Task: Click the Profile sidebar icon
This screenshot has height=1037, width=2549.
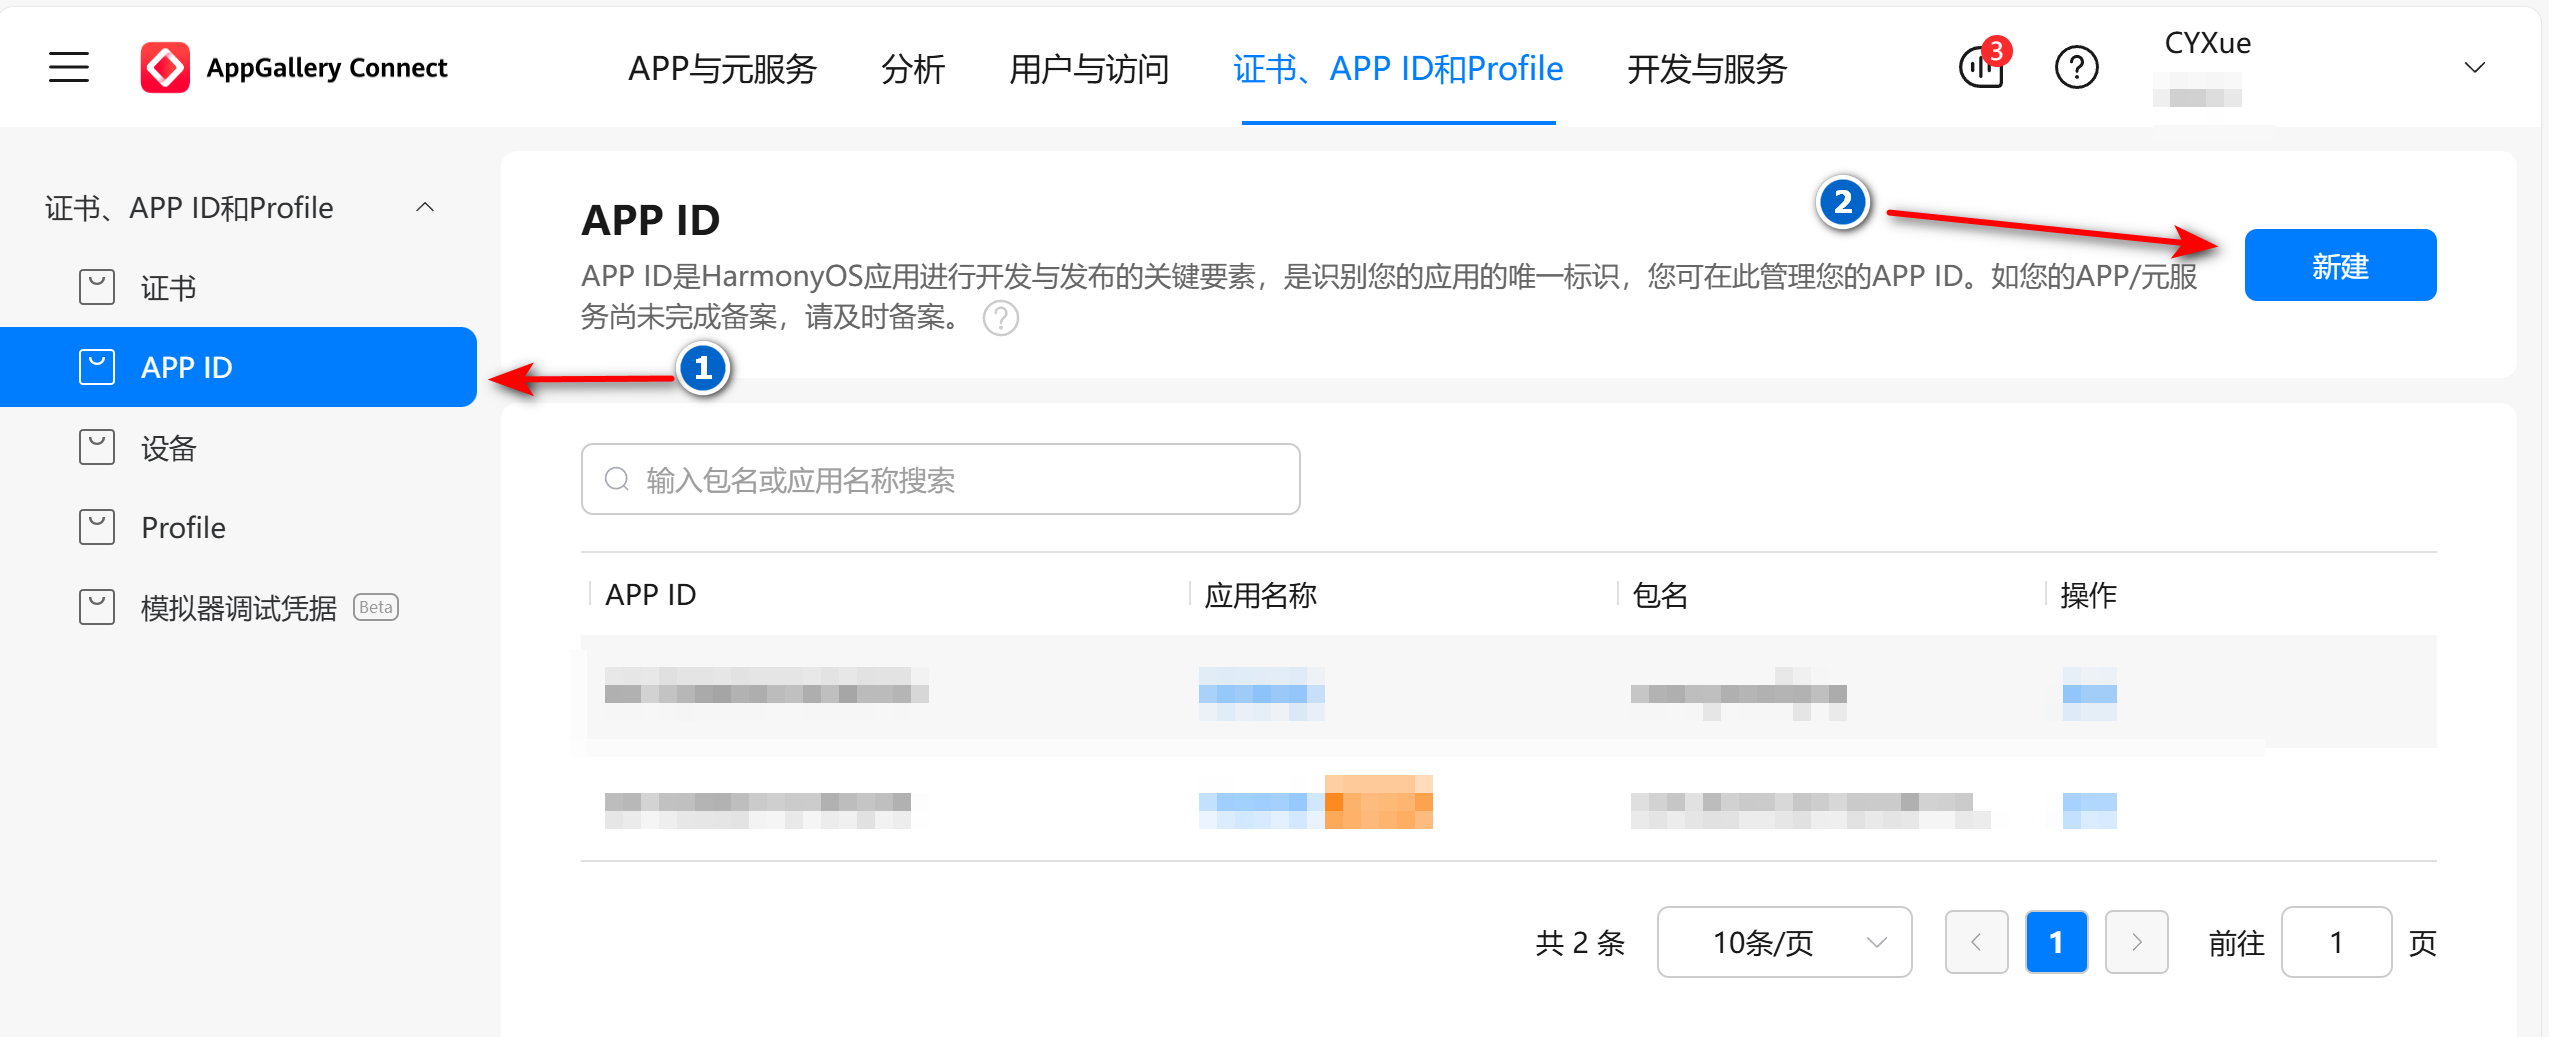Action: click(97, 527)
